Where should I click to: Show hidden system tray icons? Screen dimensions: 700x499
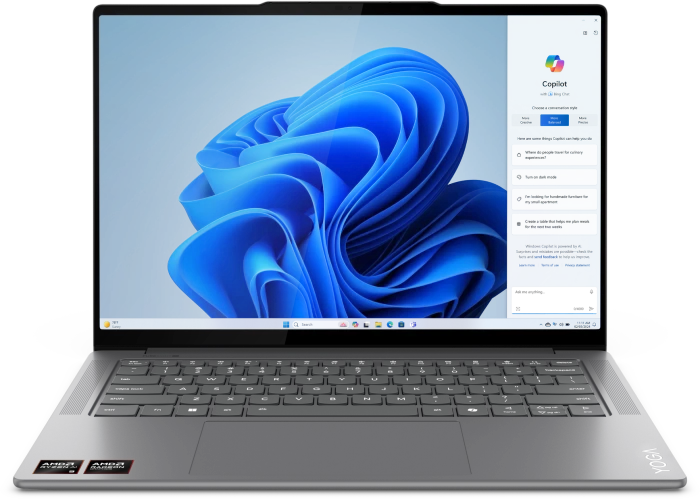pos(541,324)
